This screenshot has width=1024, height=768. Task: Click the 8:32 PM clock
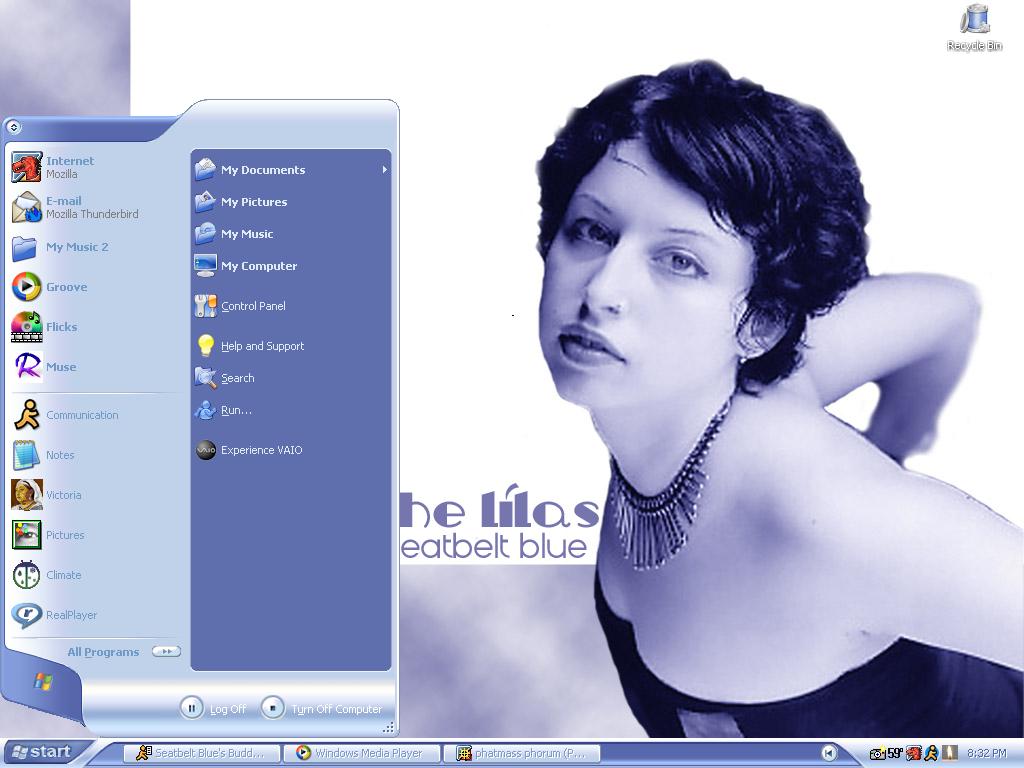pyautogui.click(x=986, y=753)
